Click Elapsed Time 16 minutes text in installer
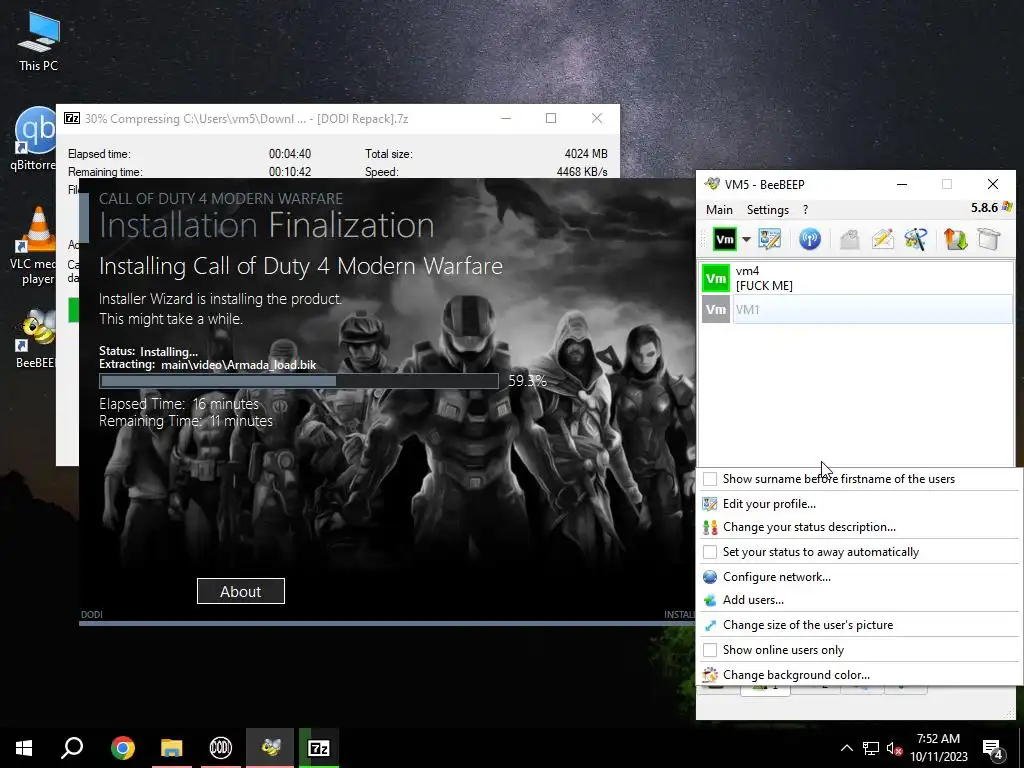The image size is (1024, 768). (x=179, y=404)
